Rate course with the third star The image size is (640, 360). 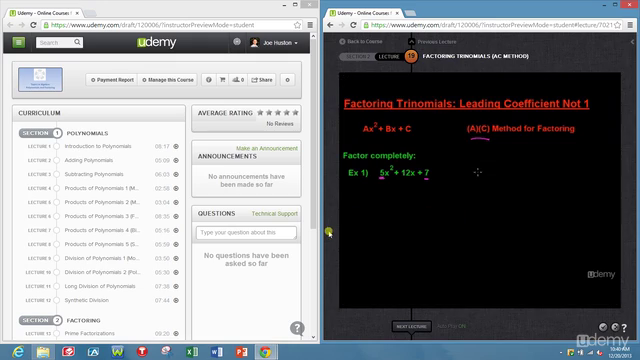coord(278,113)
